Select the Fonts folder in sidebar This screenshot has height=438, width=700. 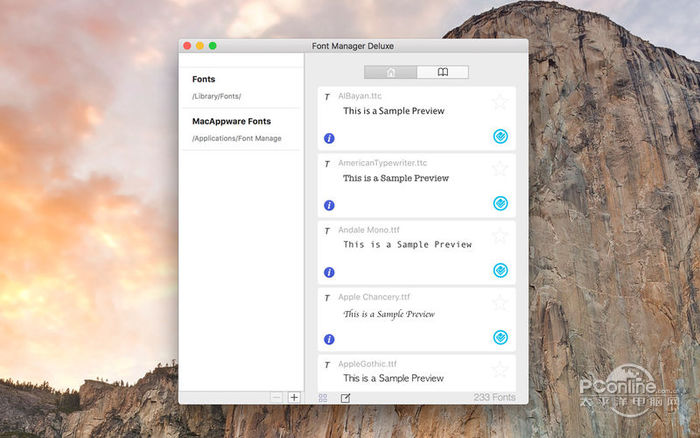pos(241,88)
